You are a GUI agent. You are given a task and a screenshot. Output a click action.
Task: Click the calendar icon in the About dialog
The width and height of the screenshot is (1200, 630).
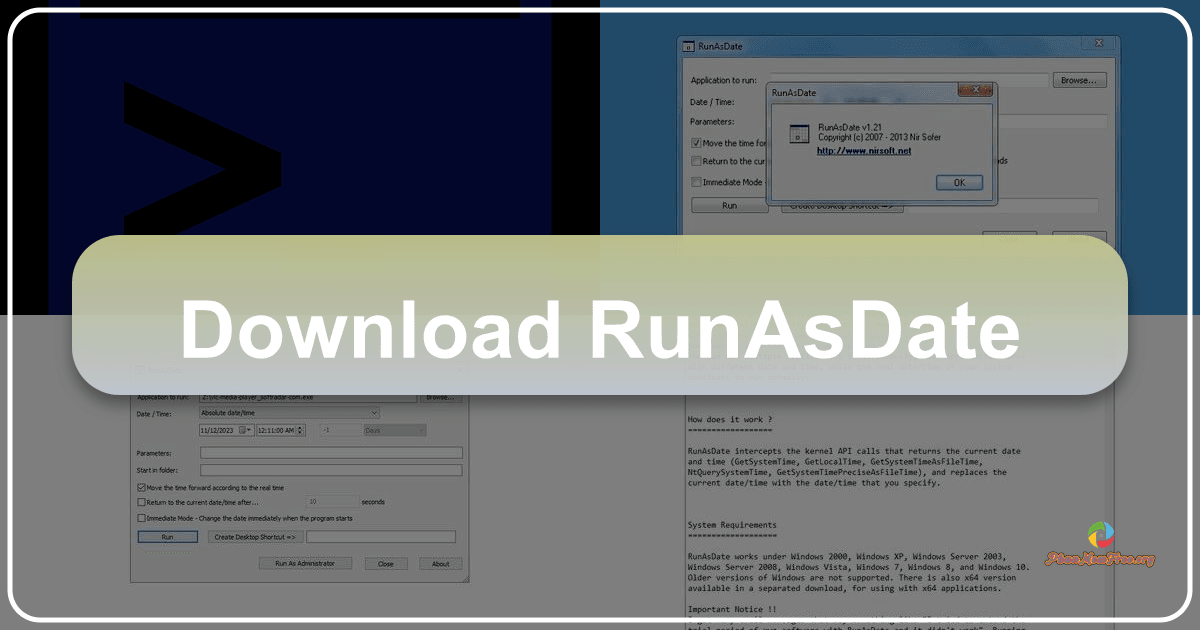pyautogui.click(x=800, y=133)
